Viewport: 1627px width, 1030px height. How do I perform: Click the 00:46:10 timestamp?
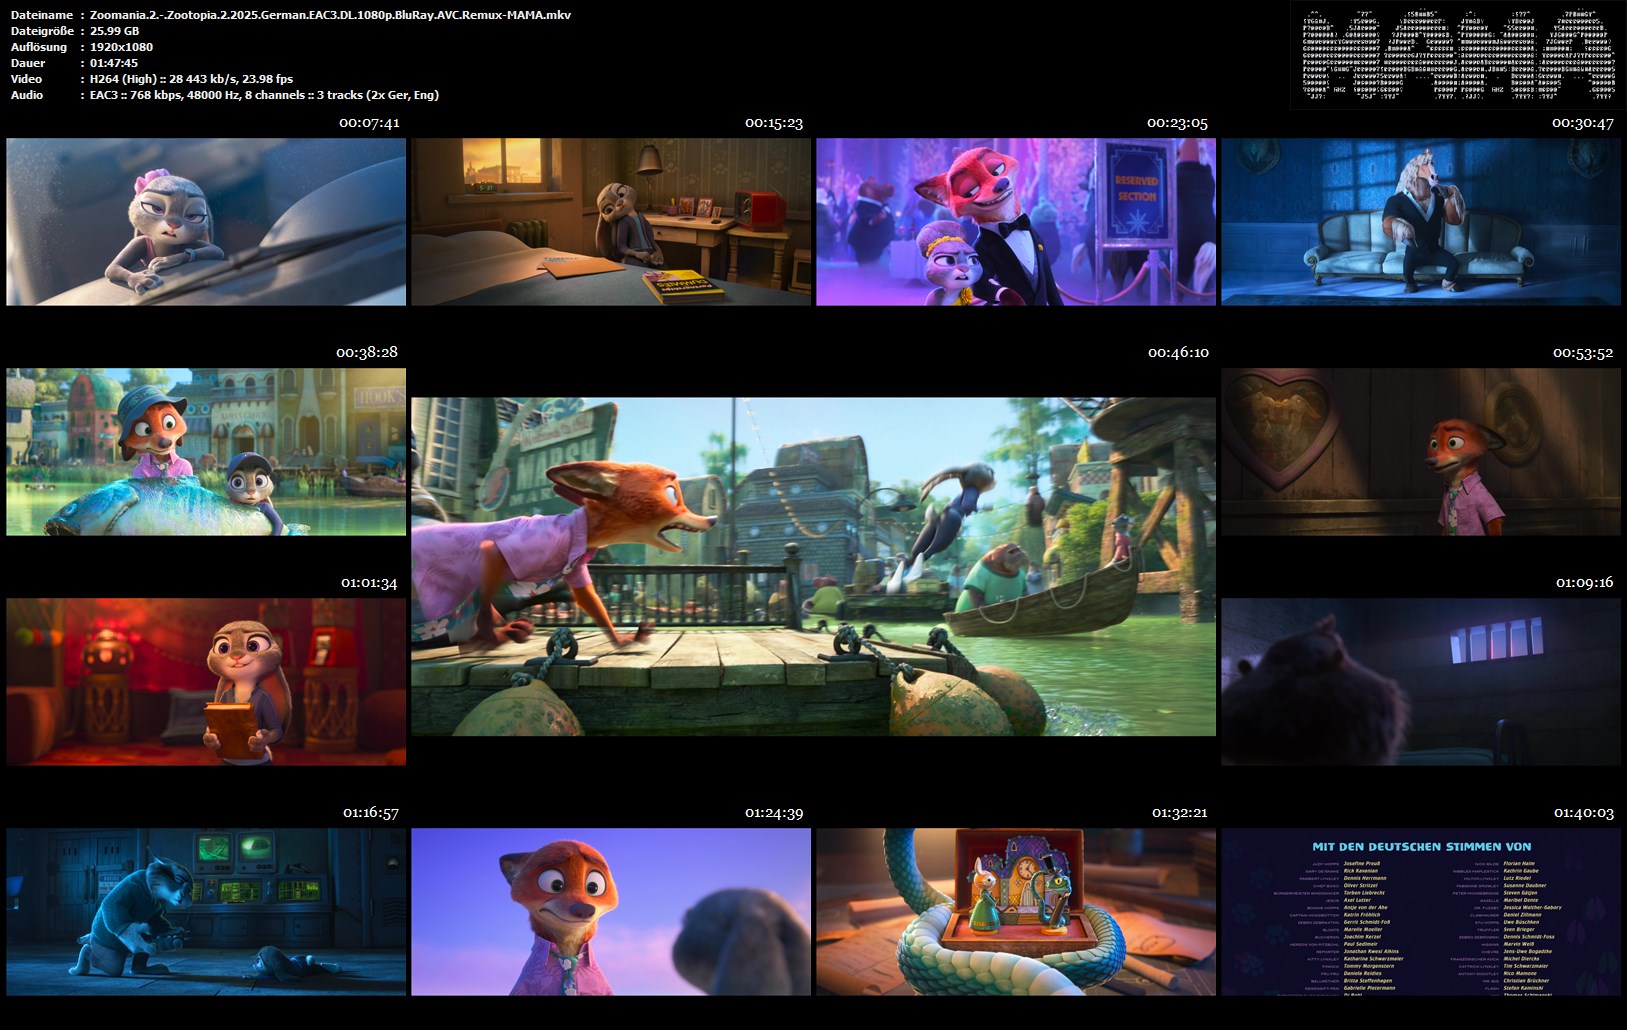[1178, 352]
